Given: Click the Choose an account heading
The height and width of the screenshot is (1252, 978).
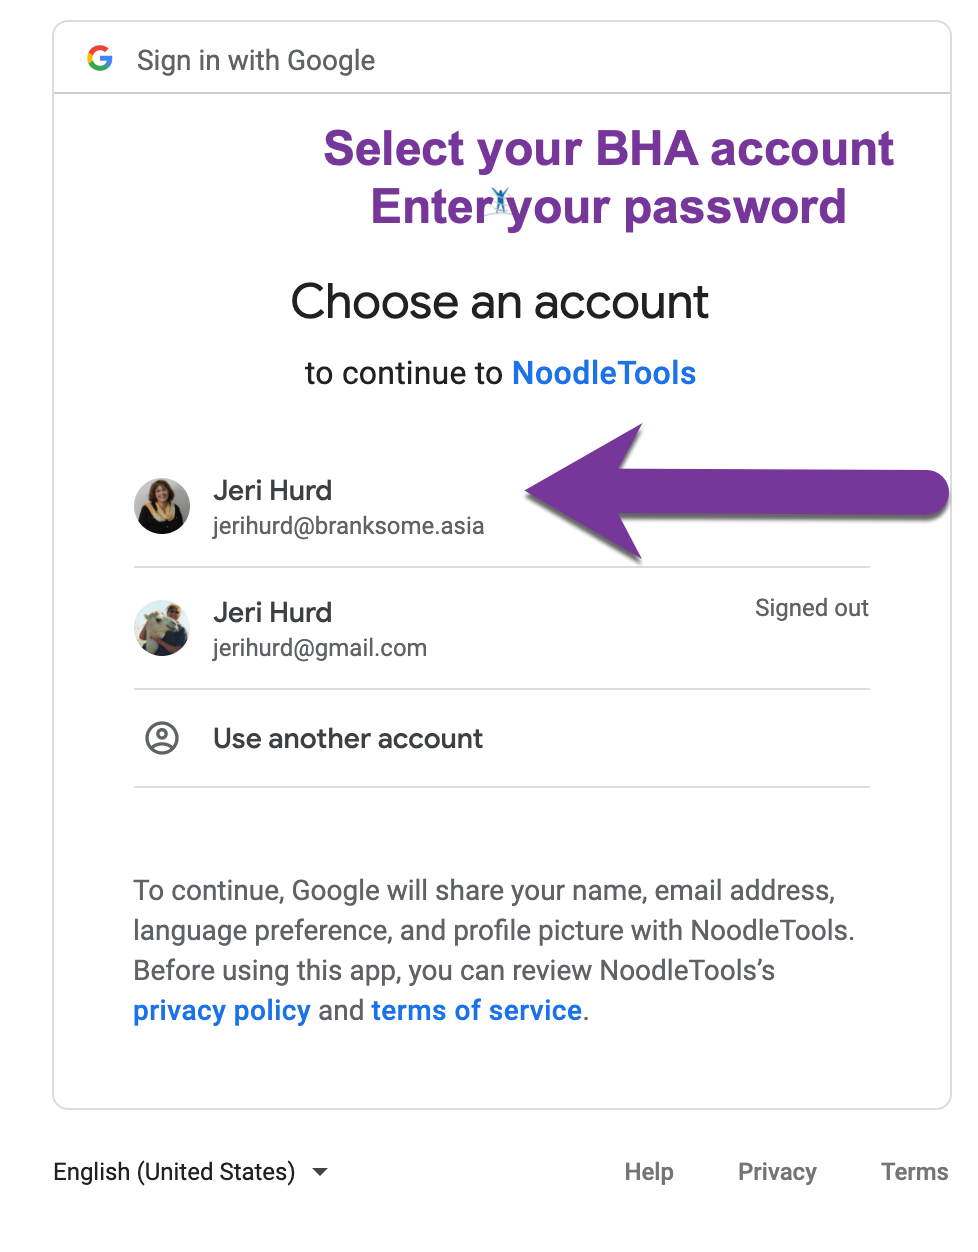Looking at the screenshot, I should [x=500, y=301].
